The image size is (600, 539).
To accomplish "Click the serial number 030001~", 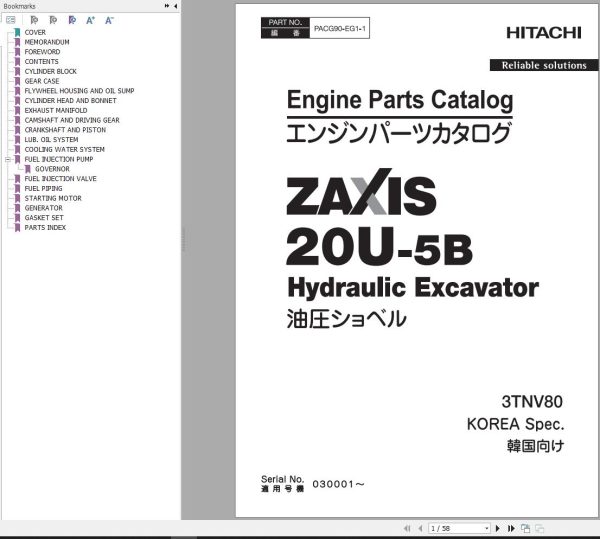I will point(338,484).
